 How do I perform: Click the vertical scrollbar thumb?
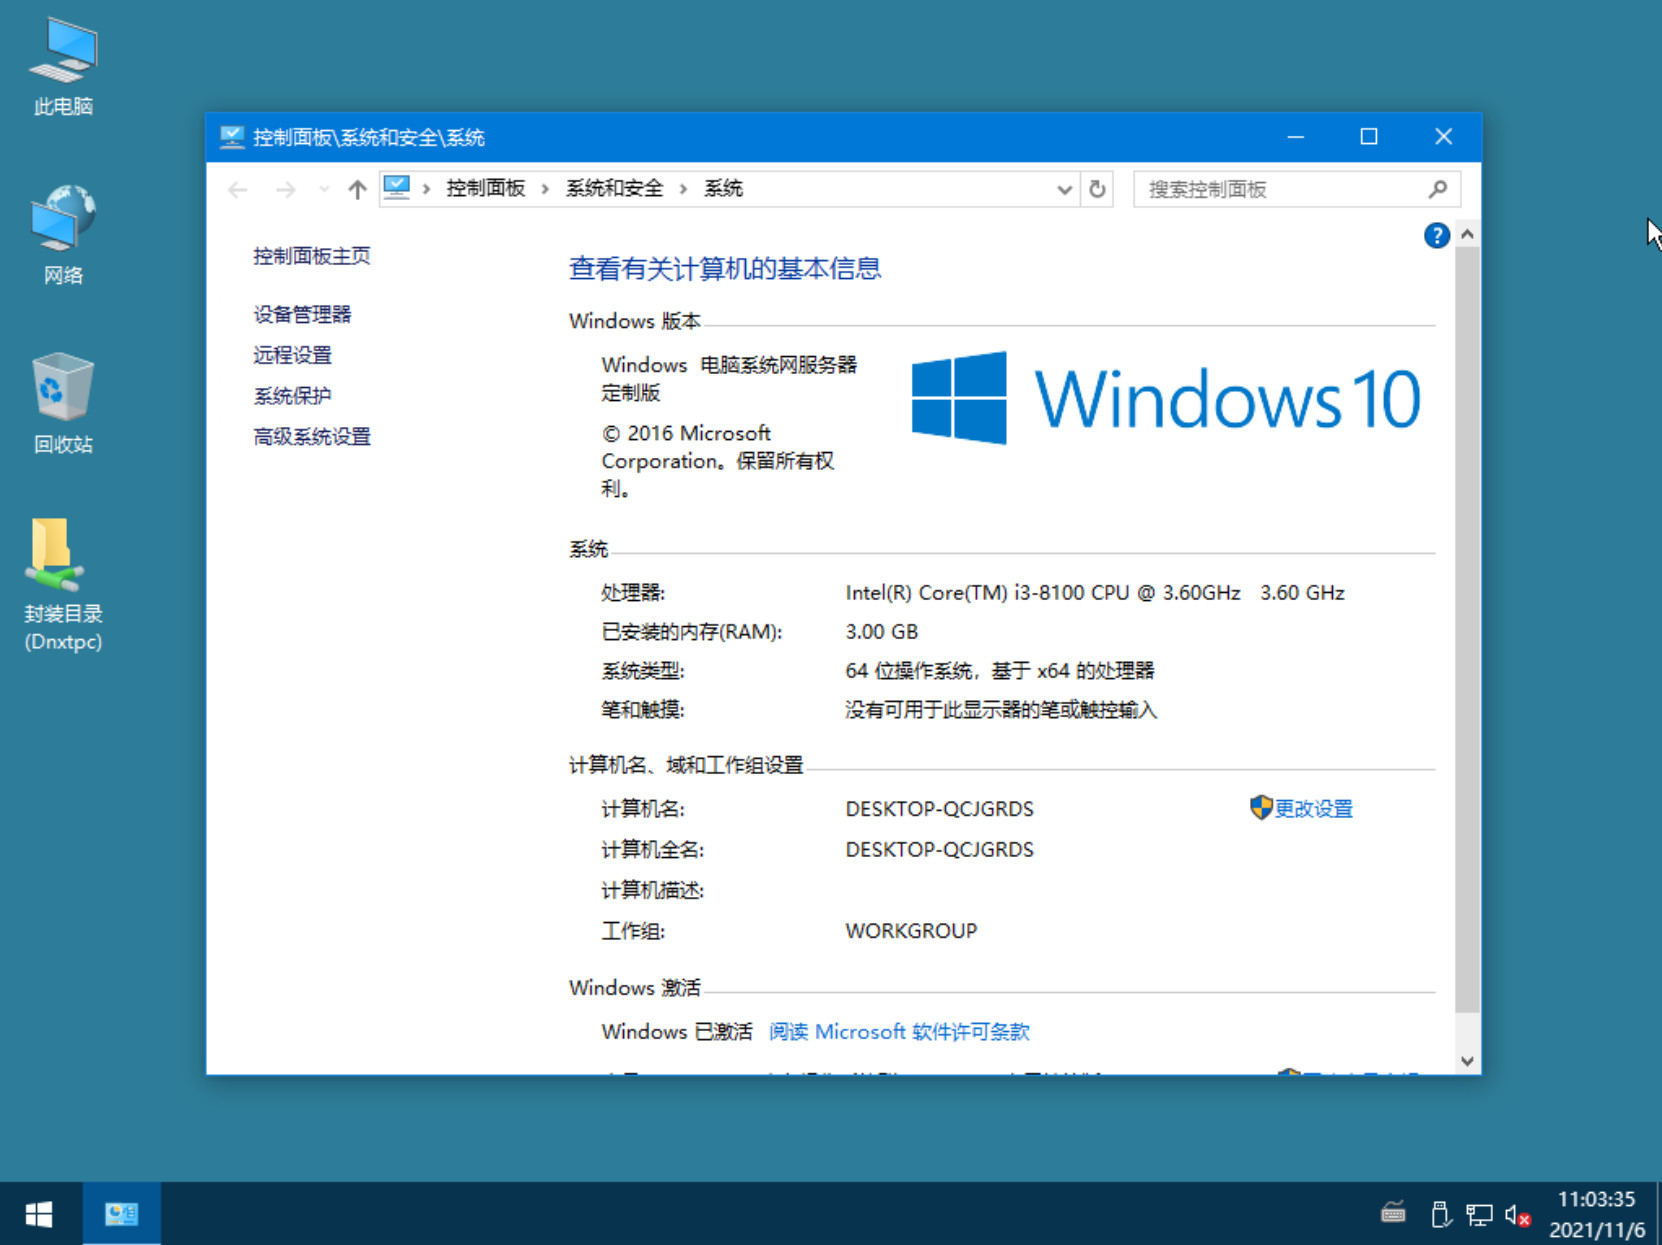pos(1467,630)
